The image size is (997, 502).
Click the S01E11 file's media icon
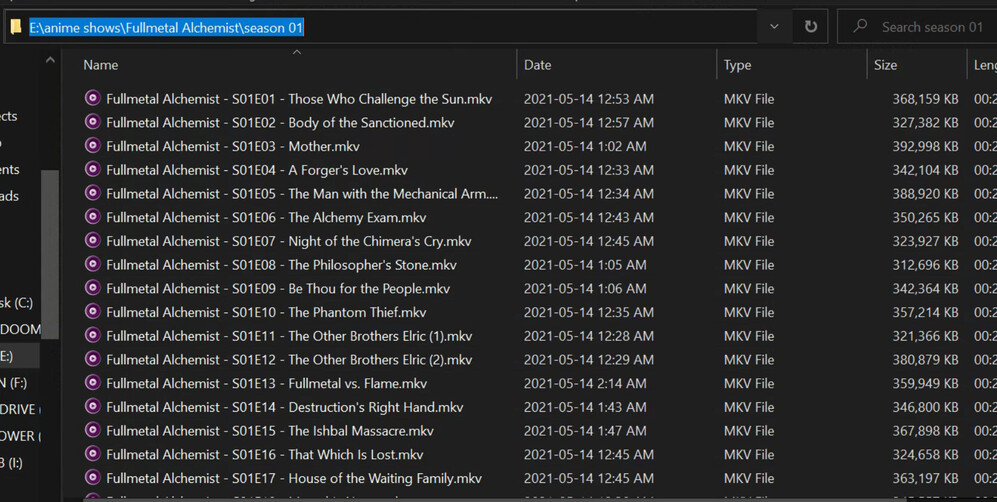[x=93, y=335]
